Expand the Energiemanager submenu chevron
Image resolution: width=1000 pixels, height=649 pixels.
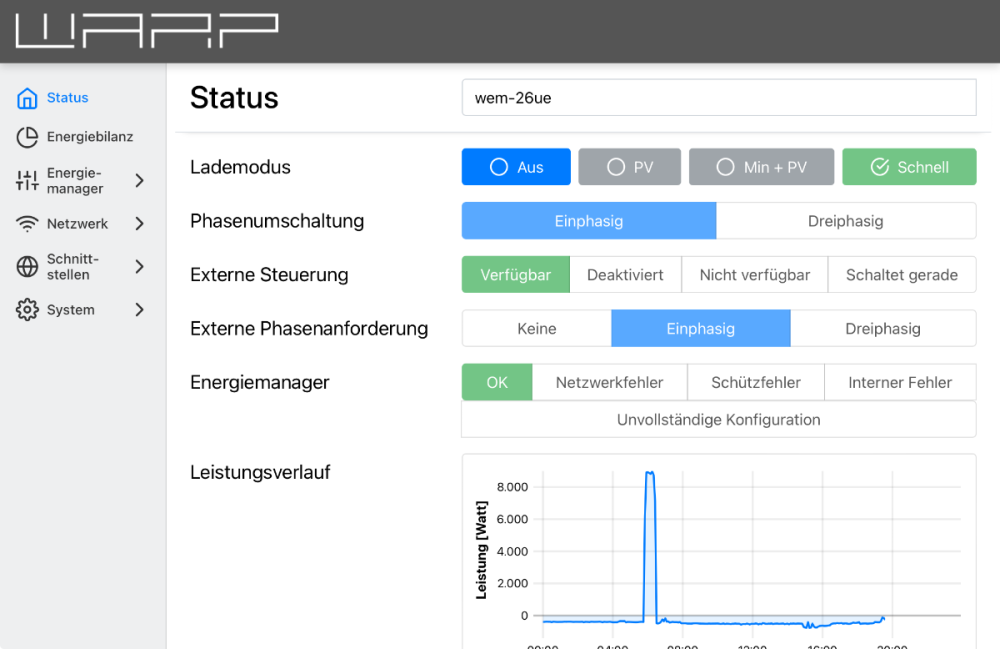[x=139, y=181]
